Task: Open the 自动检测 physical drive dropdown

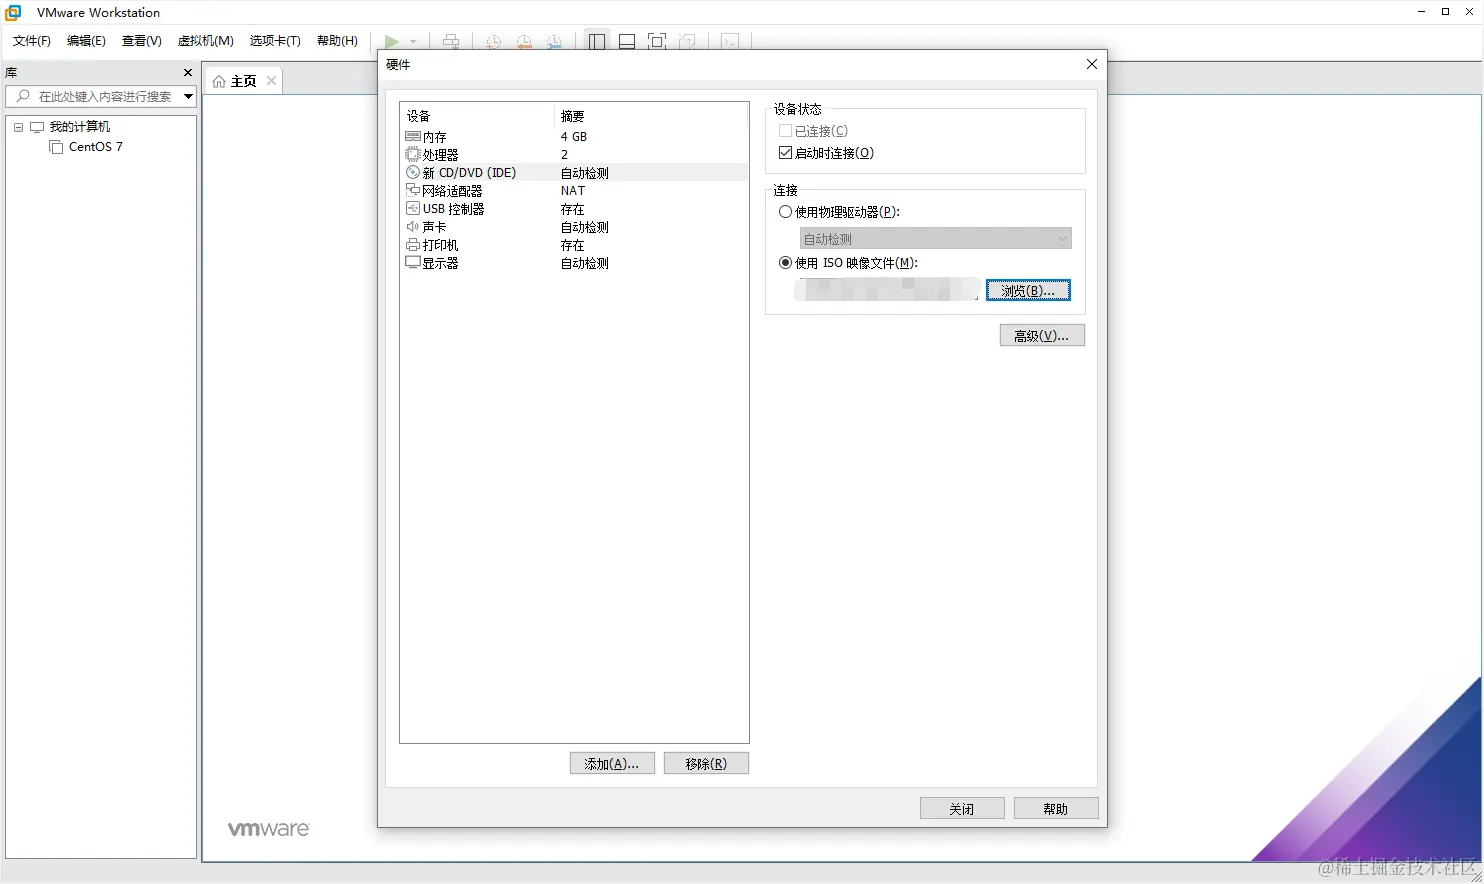Action: pyautogui.click(x=936, y=239)
